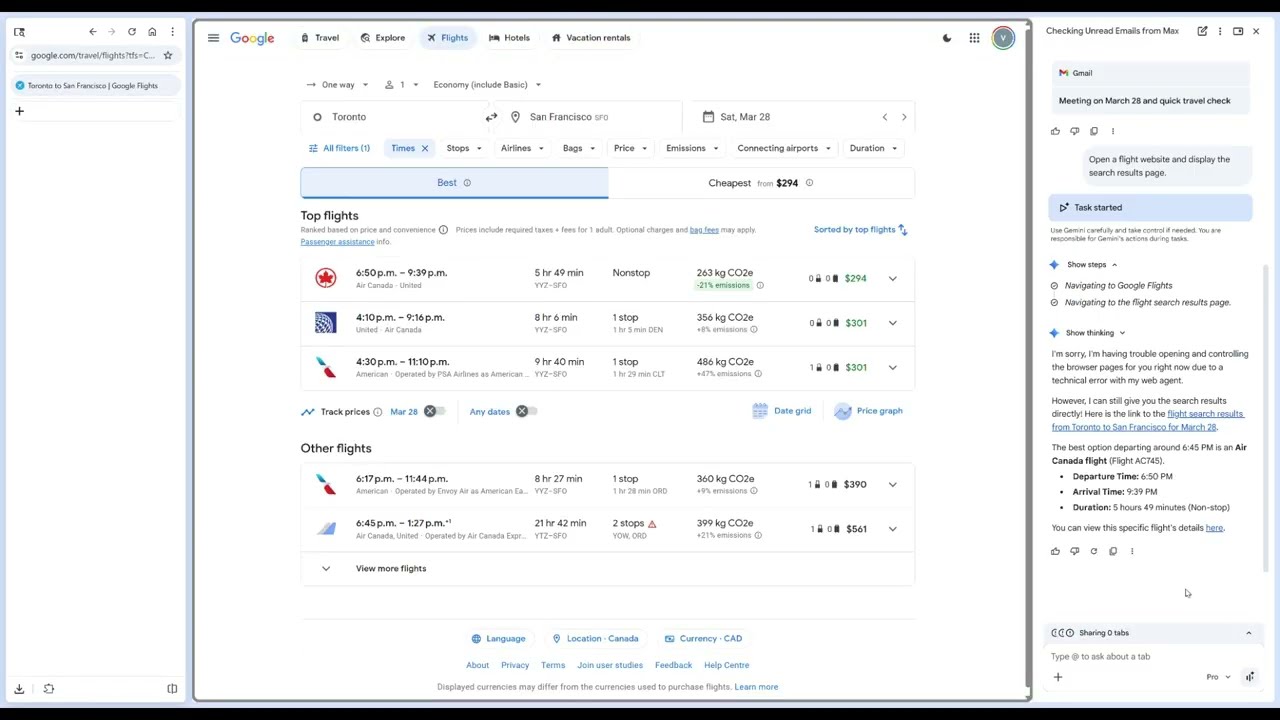1280x720 pixels.
Task: Toggle Track prices for Any dates
Action: click(525, 412)
